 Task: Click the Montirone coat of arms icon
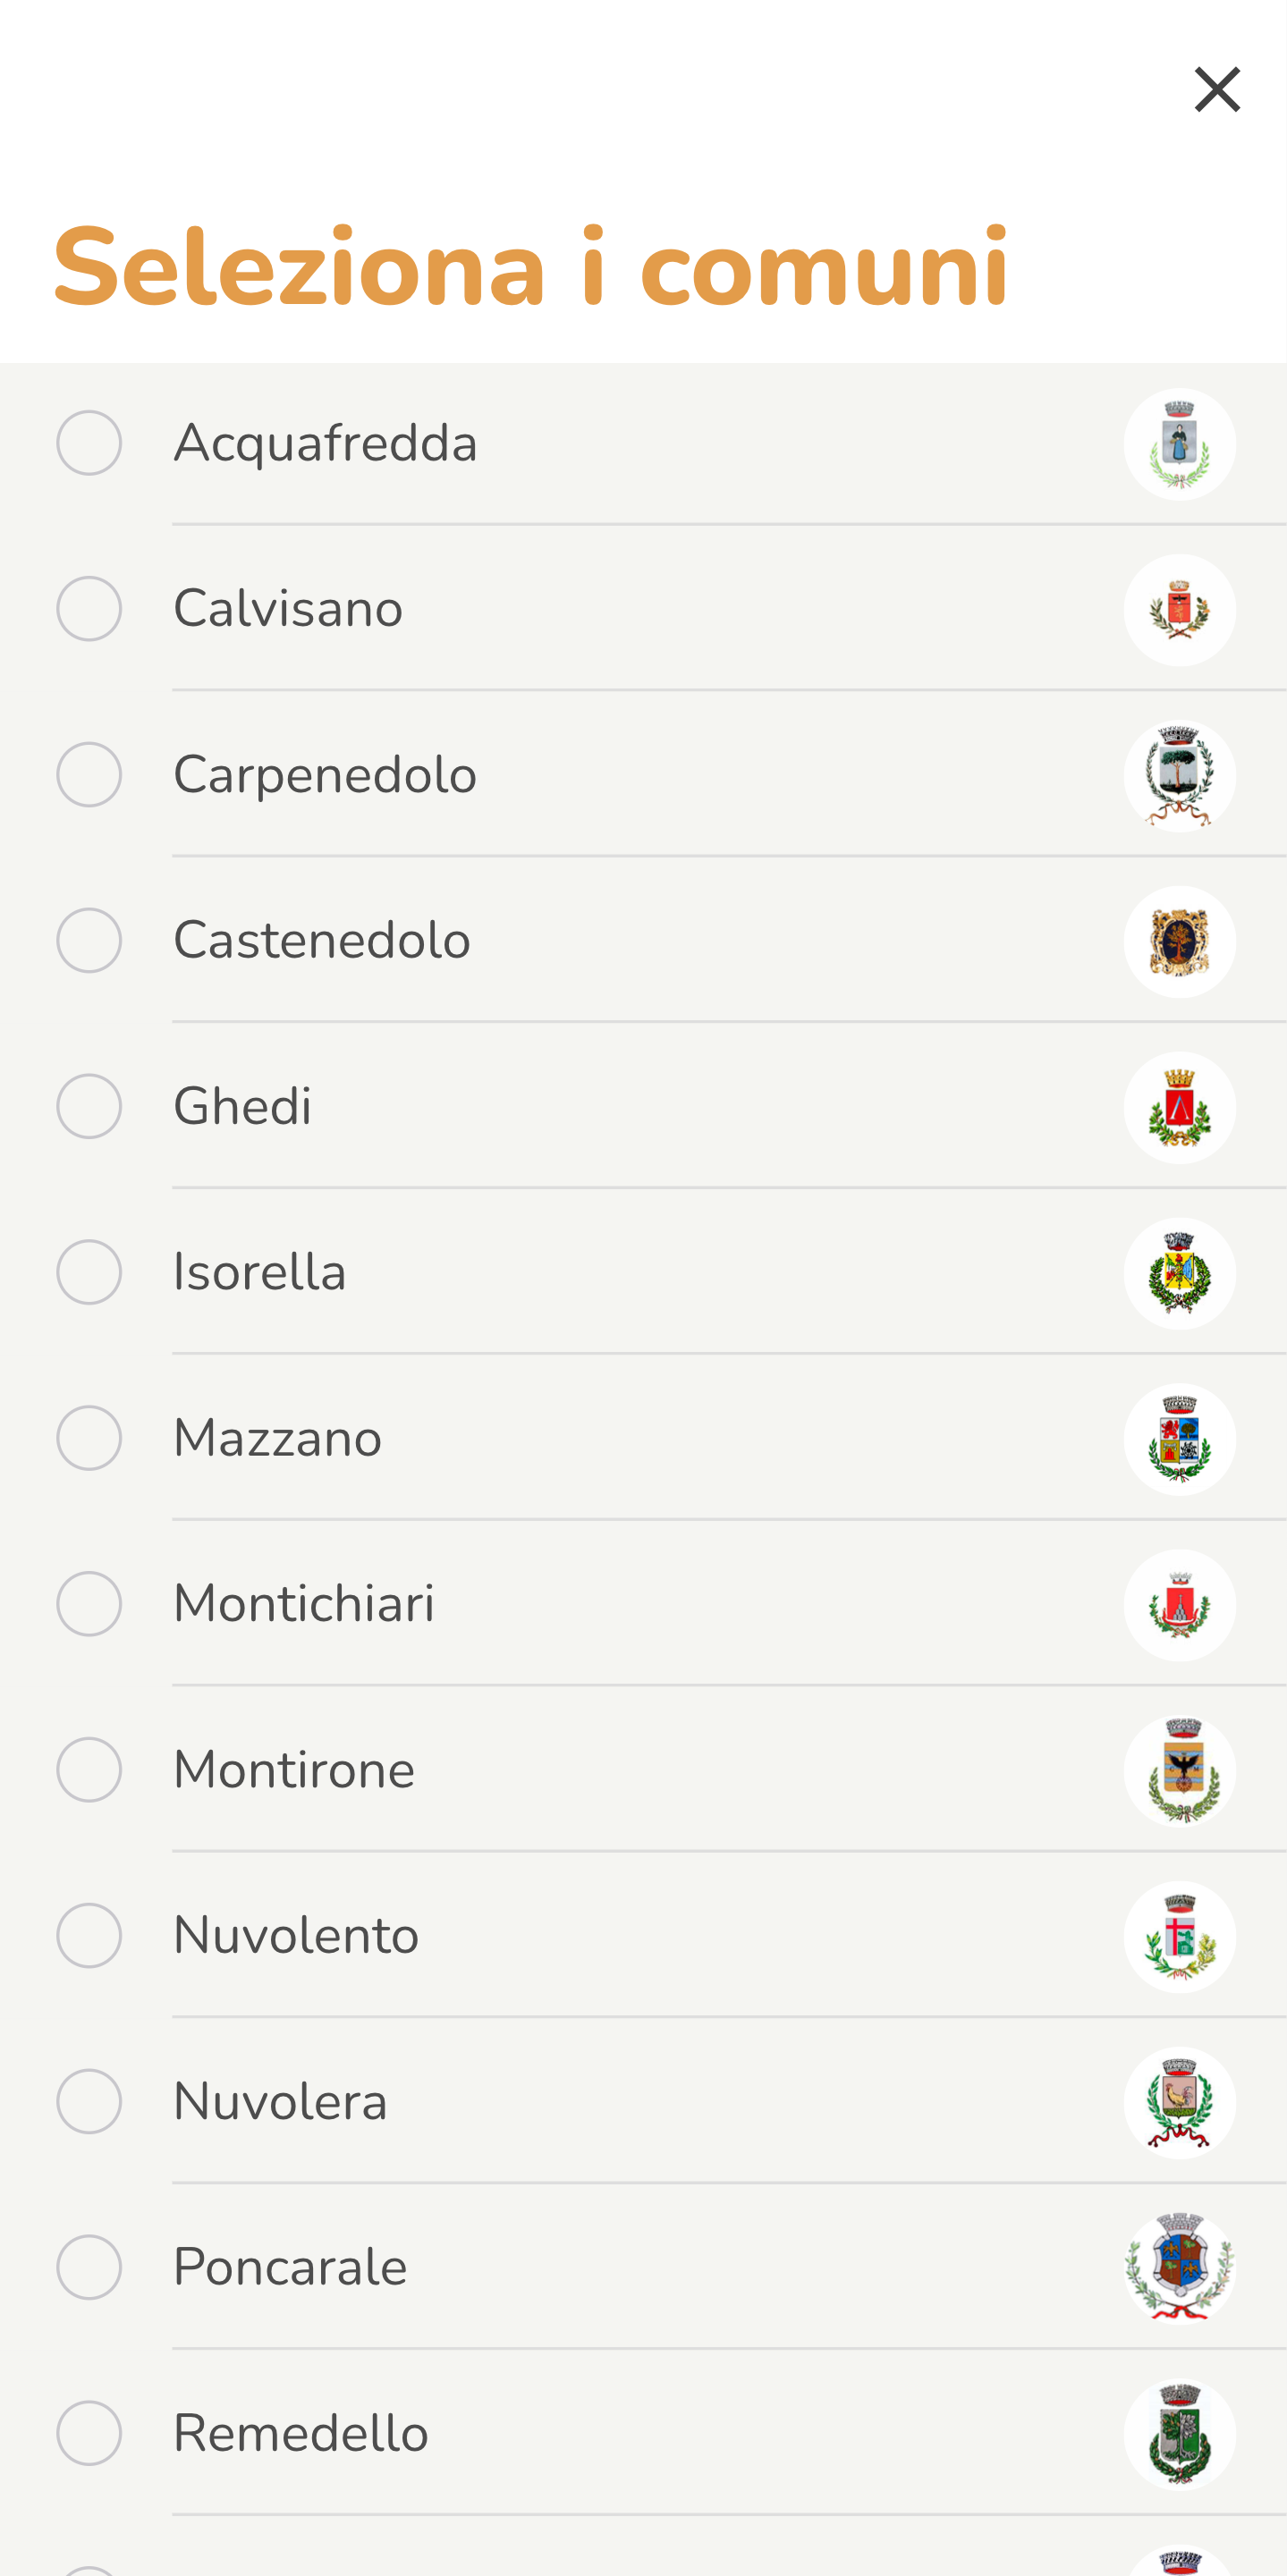[1179, 1771]
